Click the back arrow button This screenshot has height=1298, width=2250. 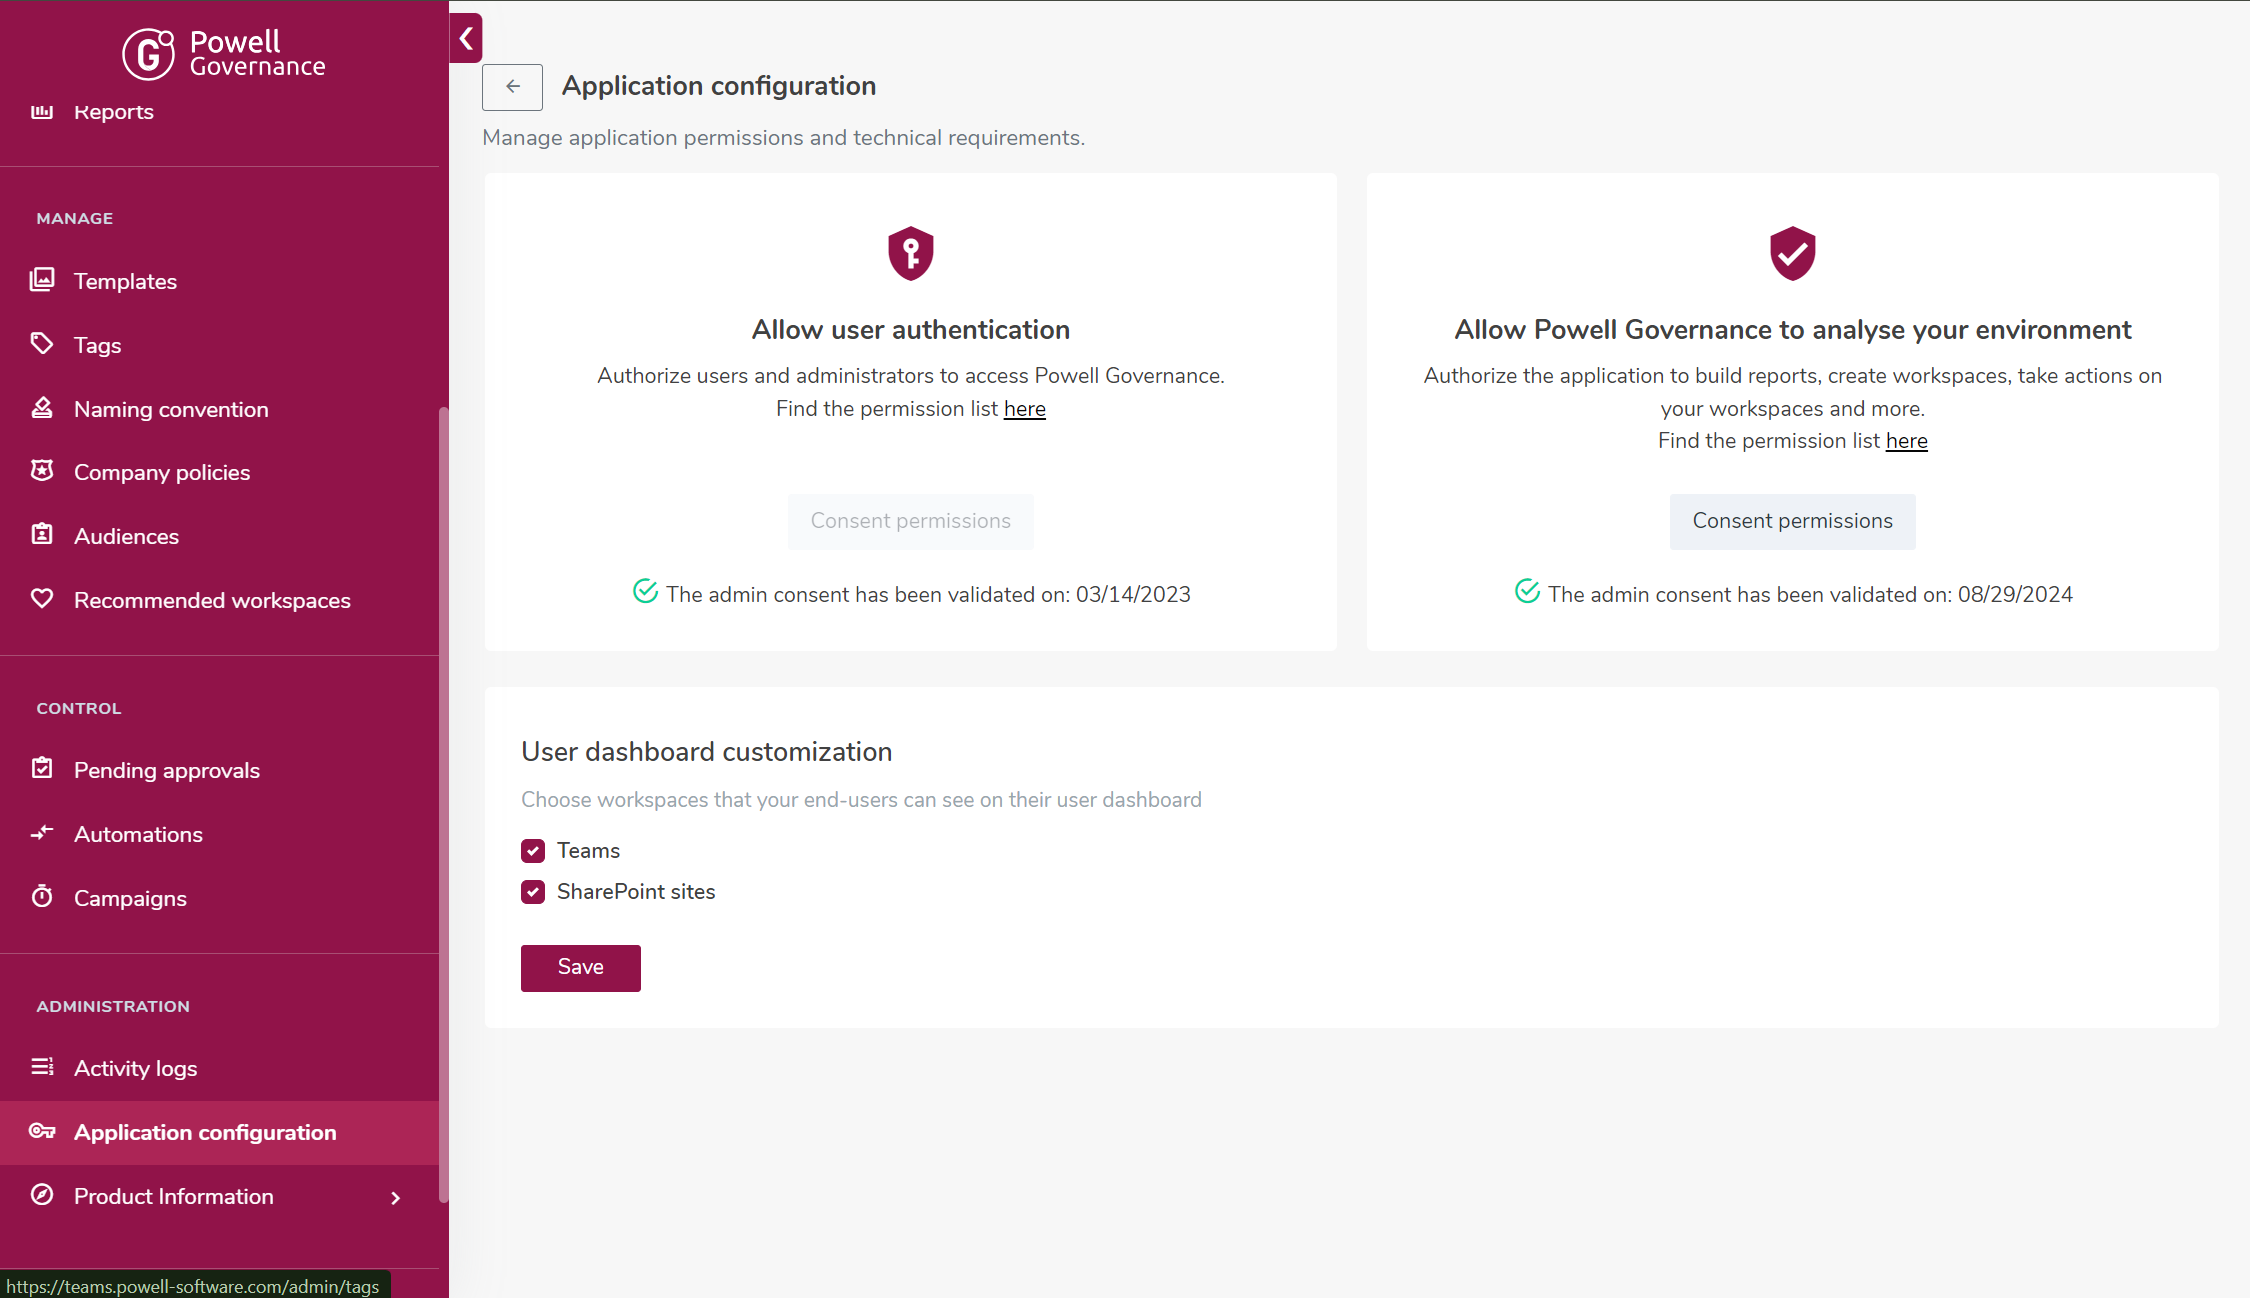click(x=512, y=87)
